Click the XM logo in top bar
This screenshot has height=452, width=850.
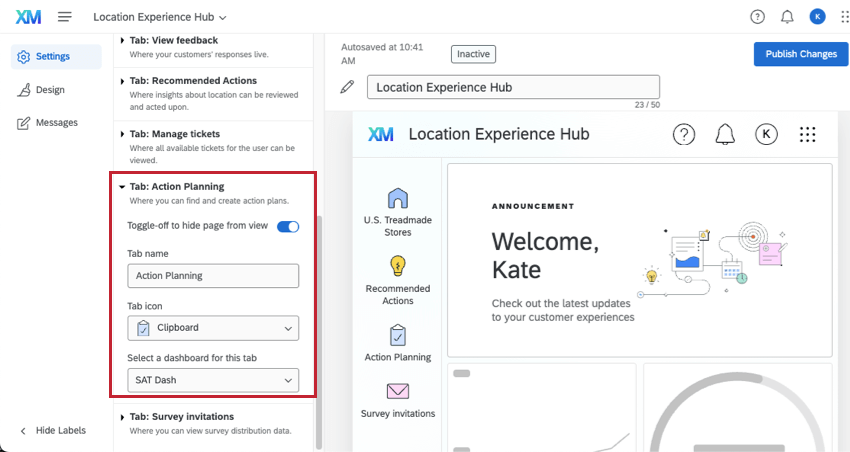coord(28,17)
